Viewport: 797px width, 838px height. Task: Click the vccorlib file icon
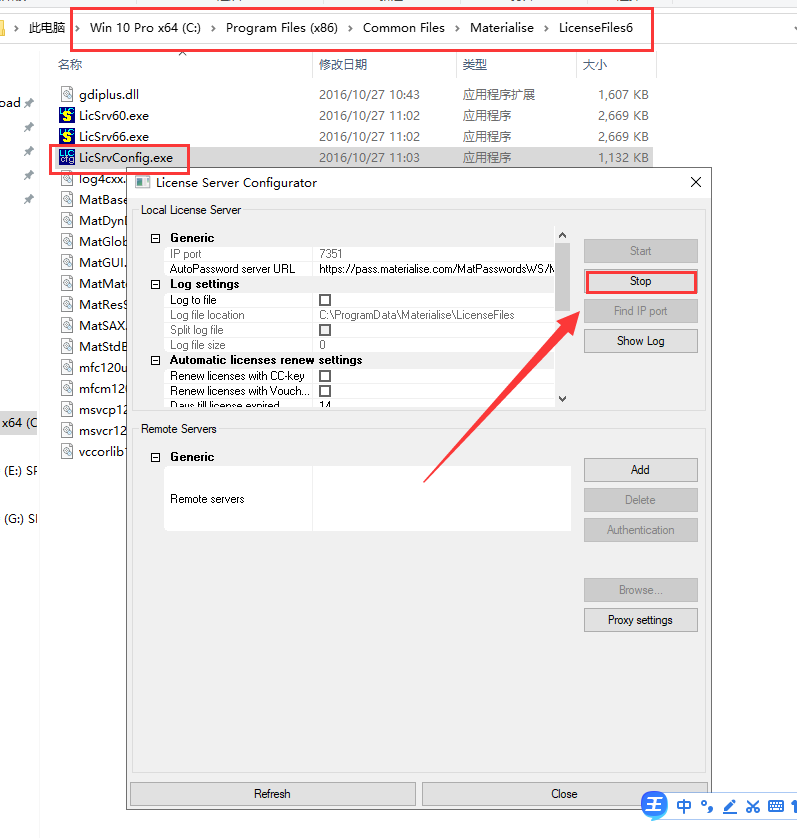[x=67, y=451]
